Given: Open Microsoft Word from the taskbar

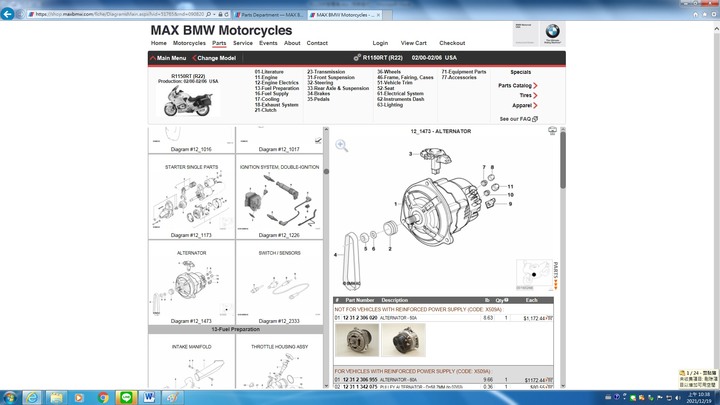Looking at the screenshot, I should tap(149, 397).
